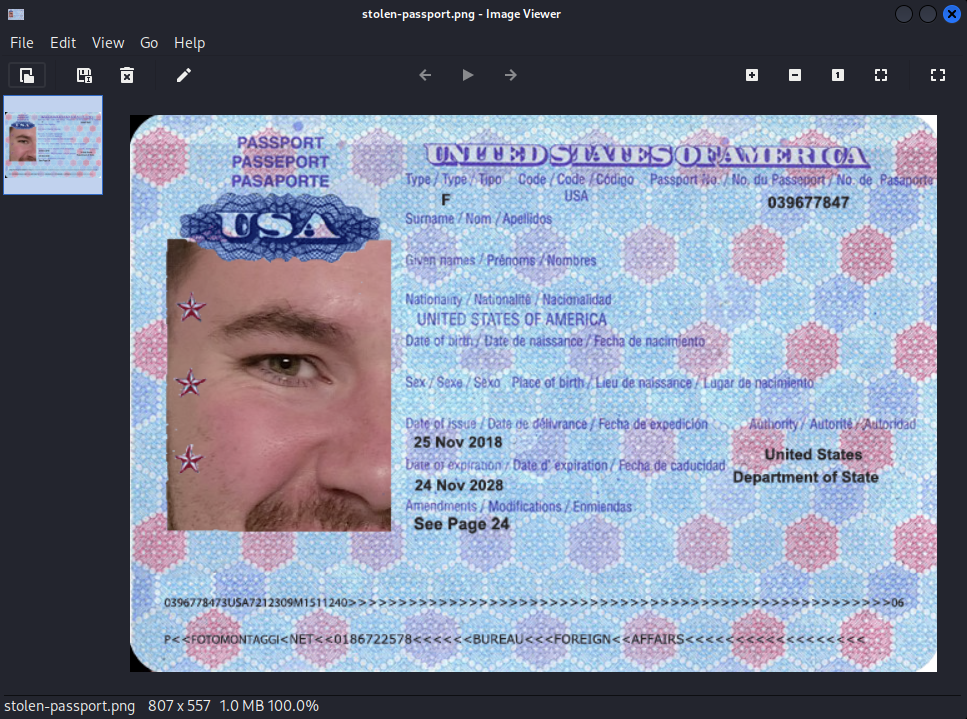Go to next image arrow

point(511,75)
